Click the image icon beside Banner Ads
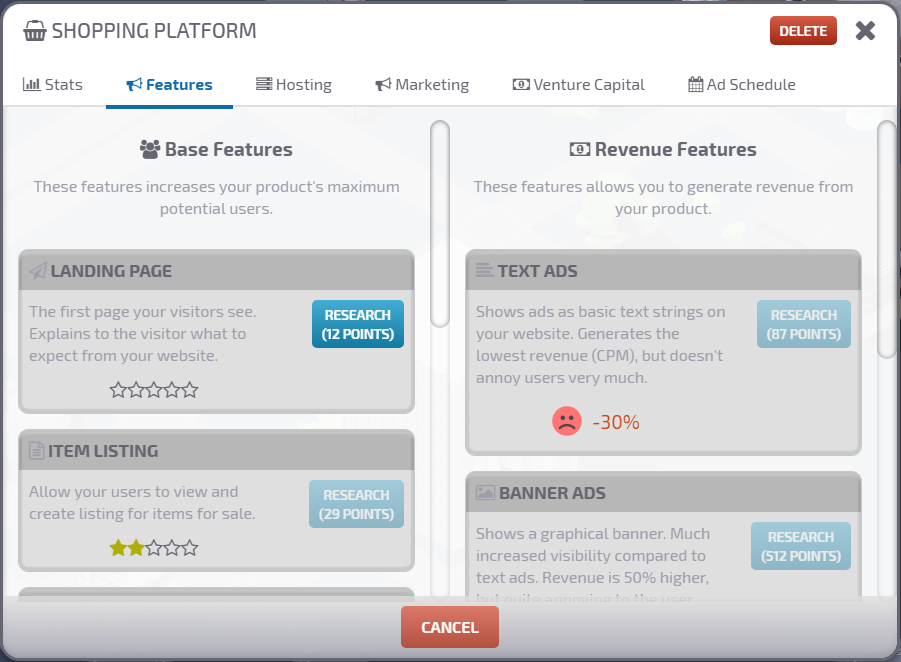Screen dimensions: 901x662 [x=485, y=493]
